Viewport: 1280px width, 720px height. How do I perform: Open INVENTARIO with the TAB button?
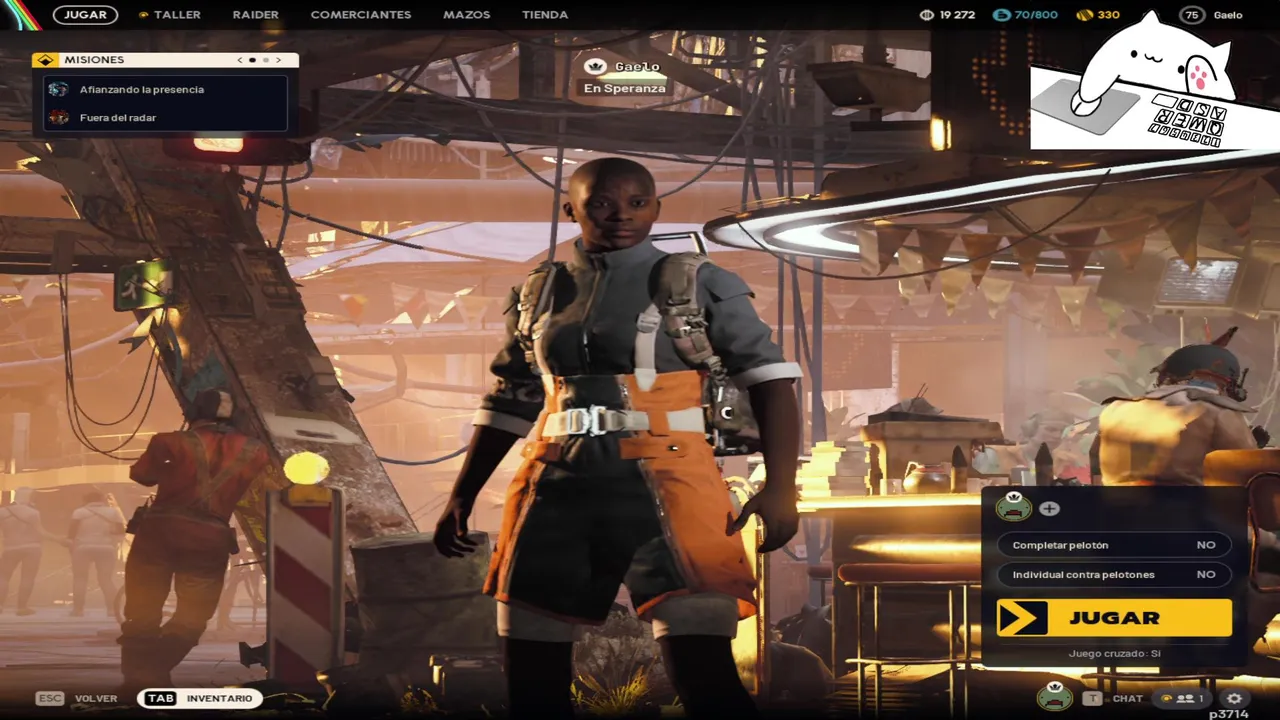coord(200,698)
